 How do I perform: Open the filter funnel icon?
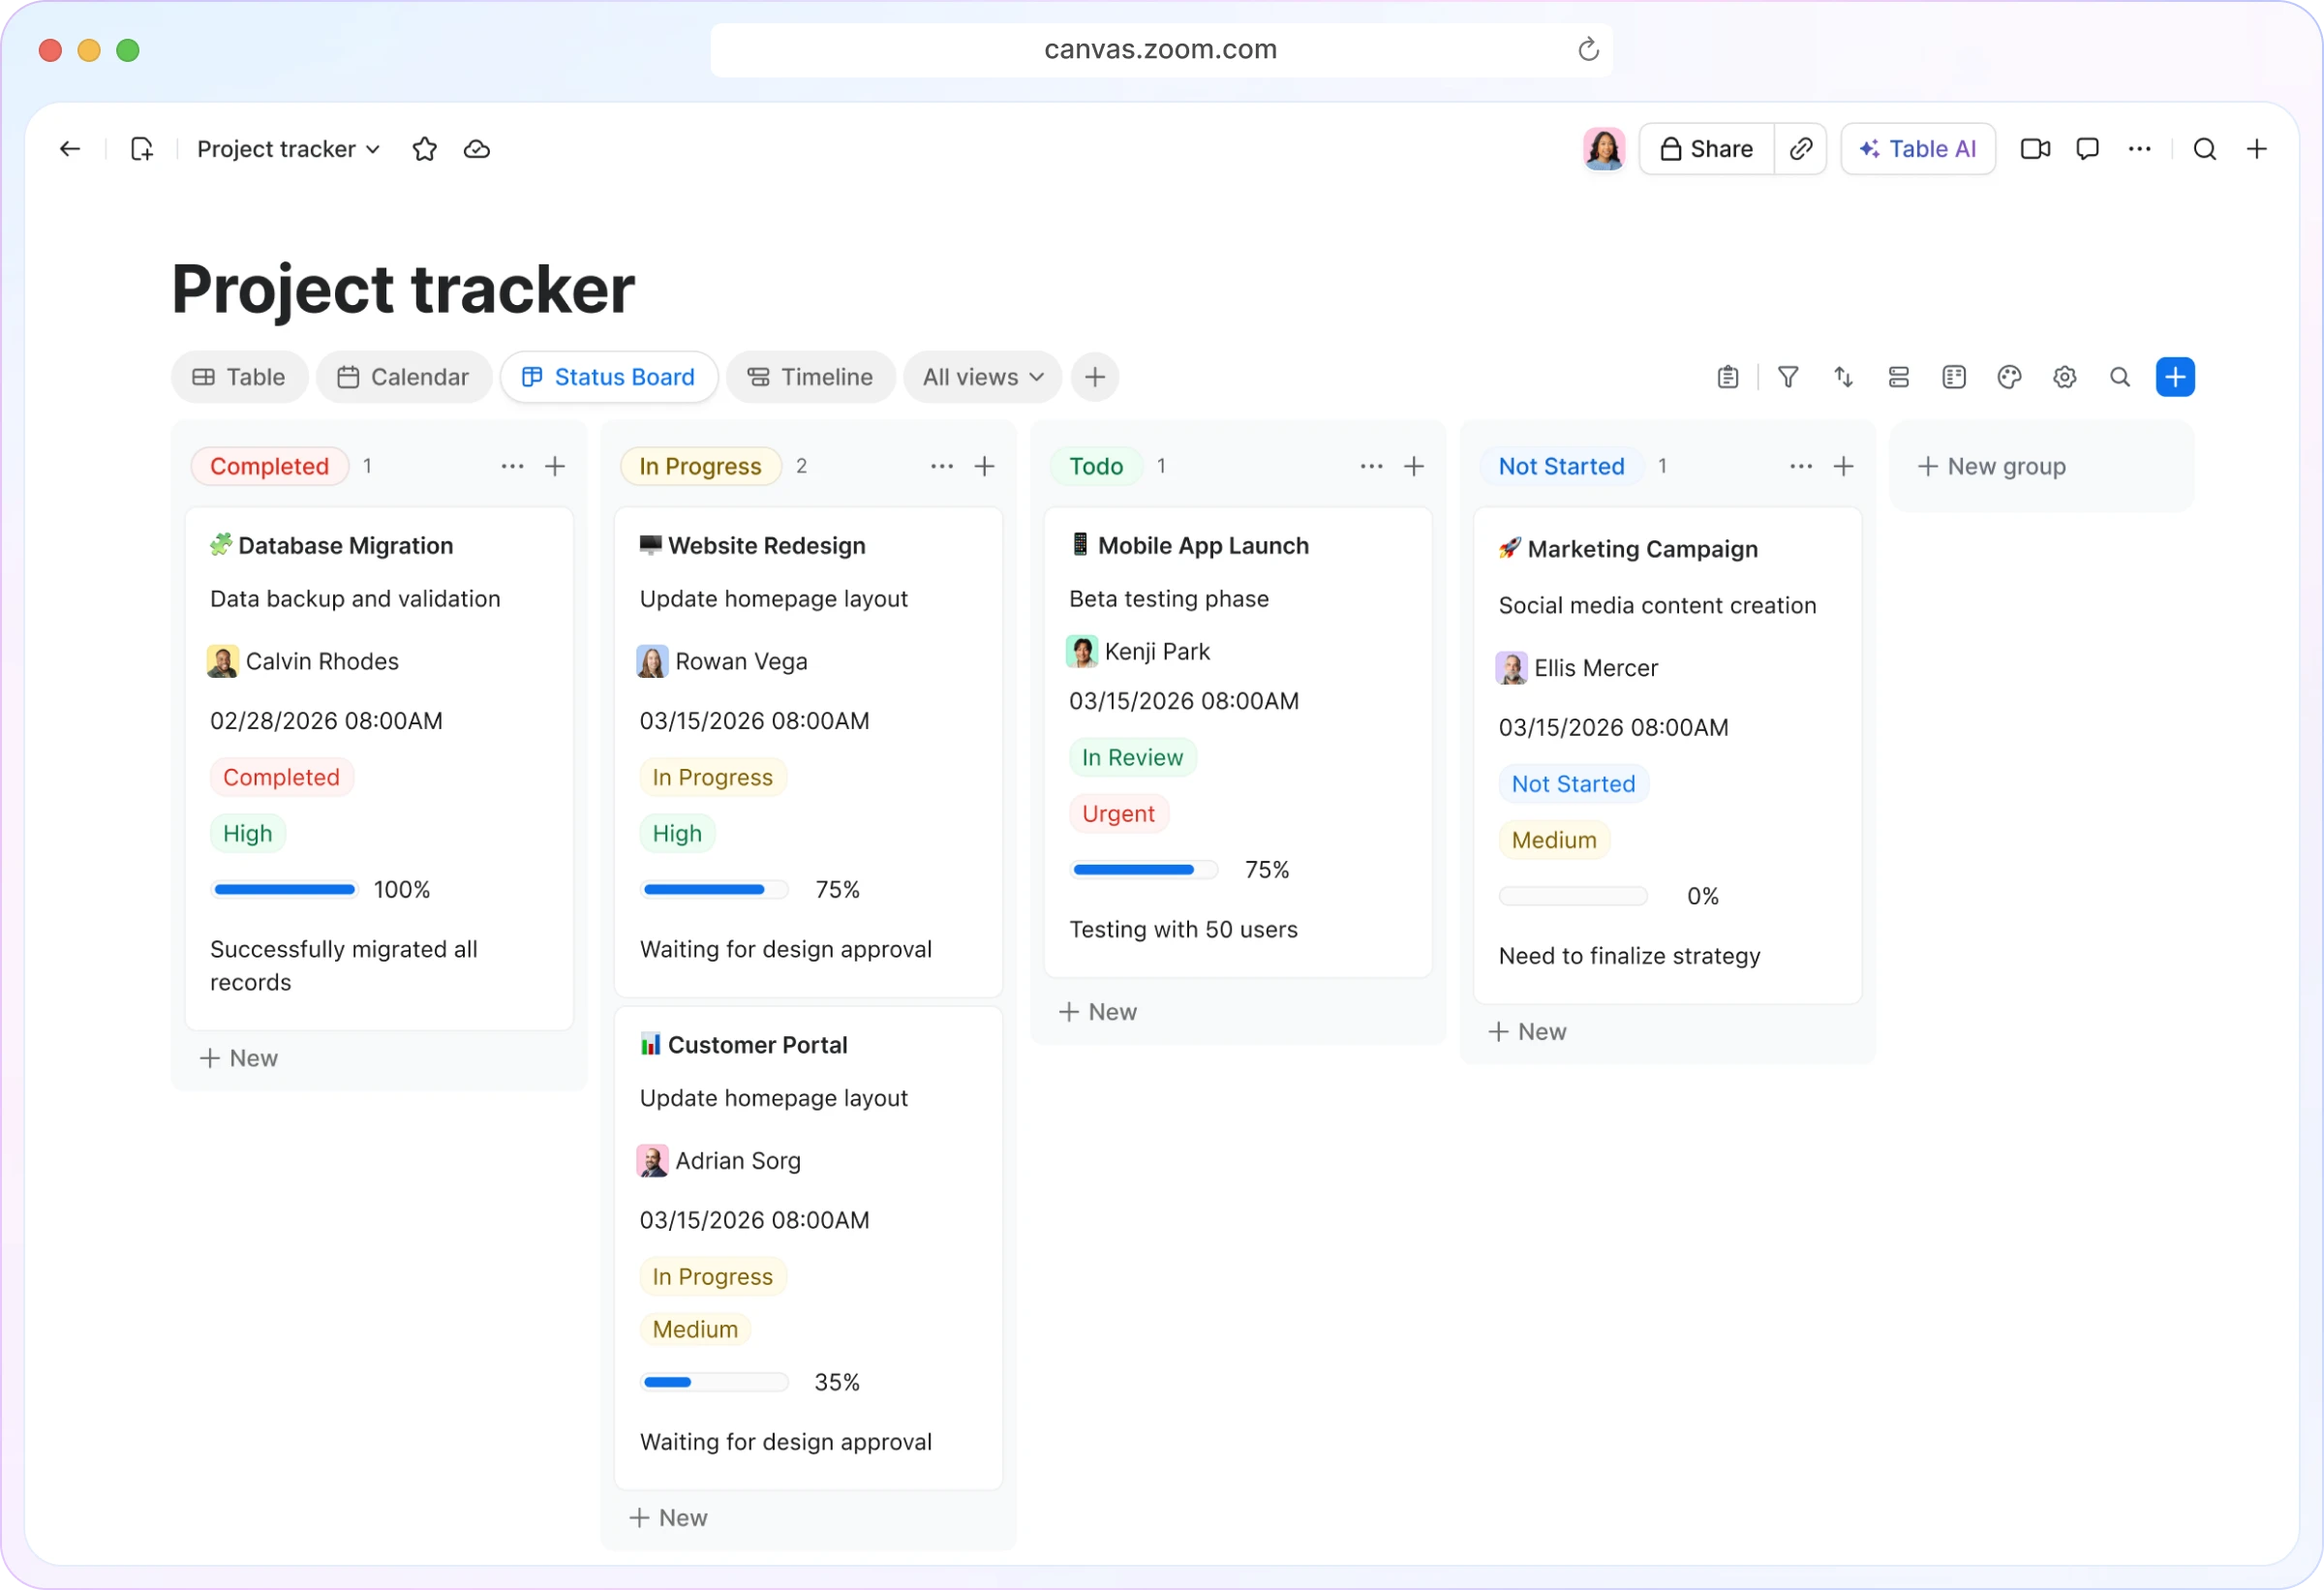tap(1788, 377)
